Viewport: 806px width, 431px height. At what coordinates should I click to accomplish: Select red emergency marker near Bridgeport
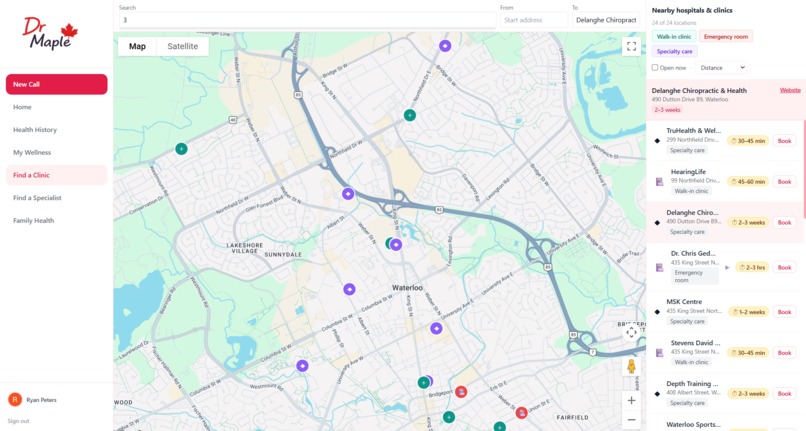[x=461, y=392]
